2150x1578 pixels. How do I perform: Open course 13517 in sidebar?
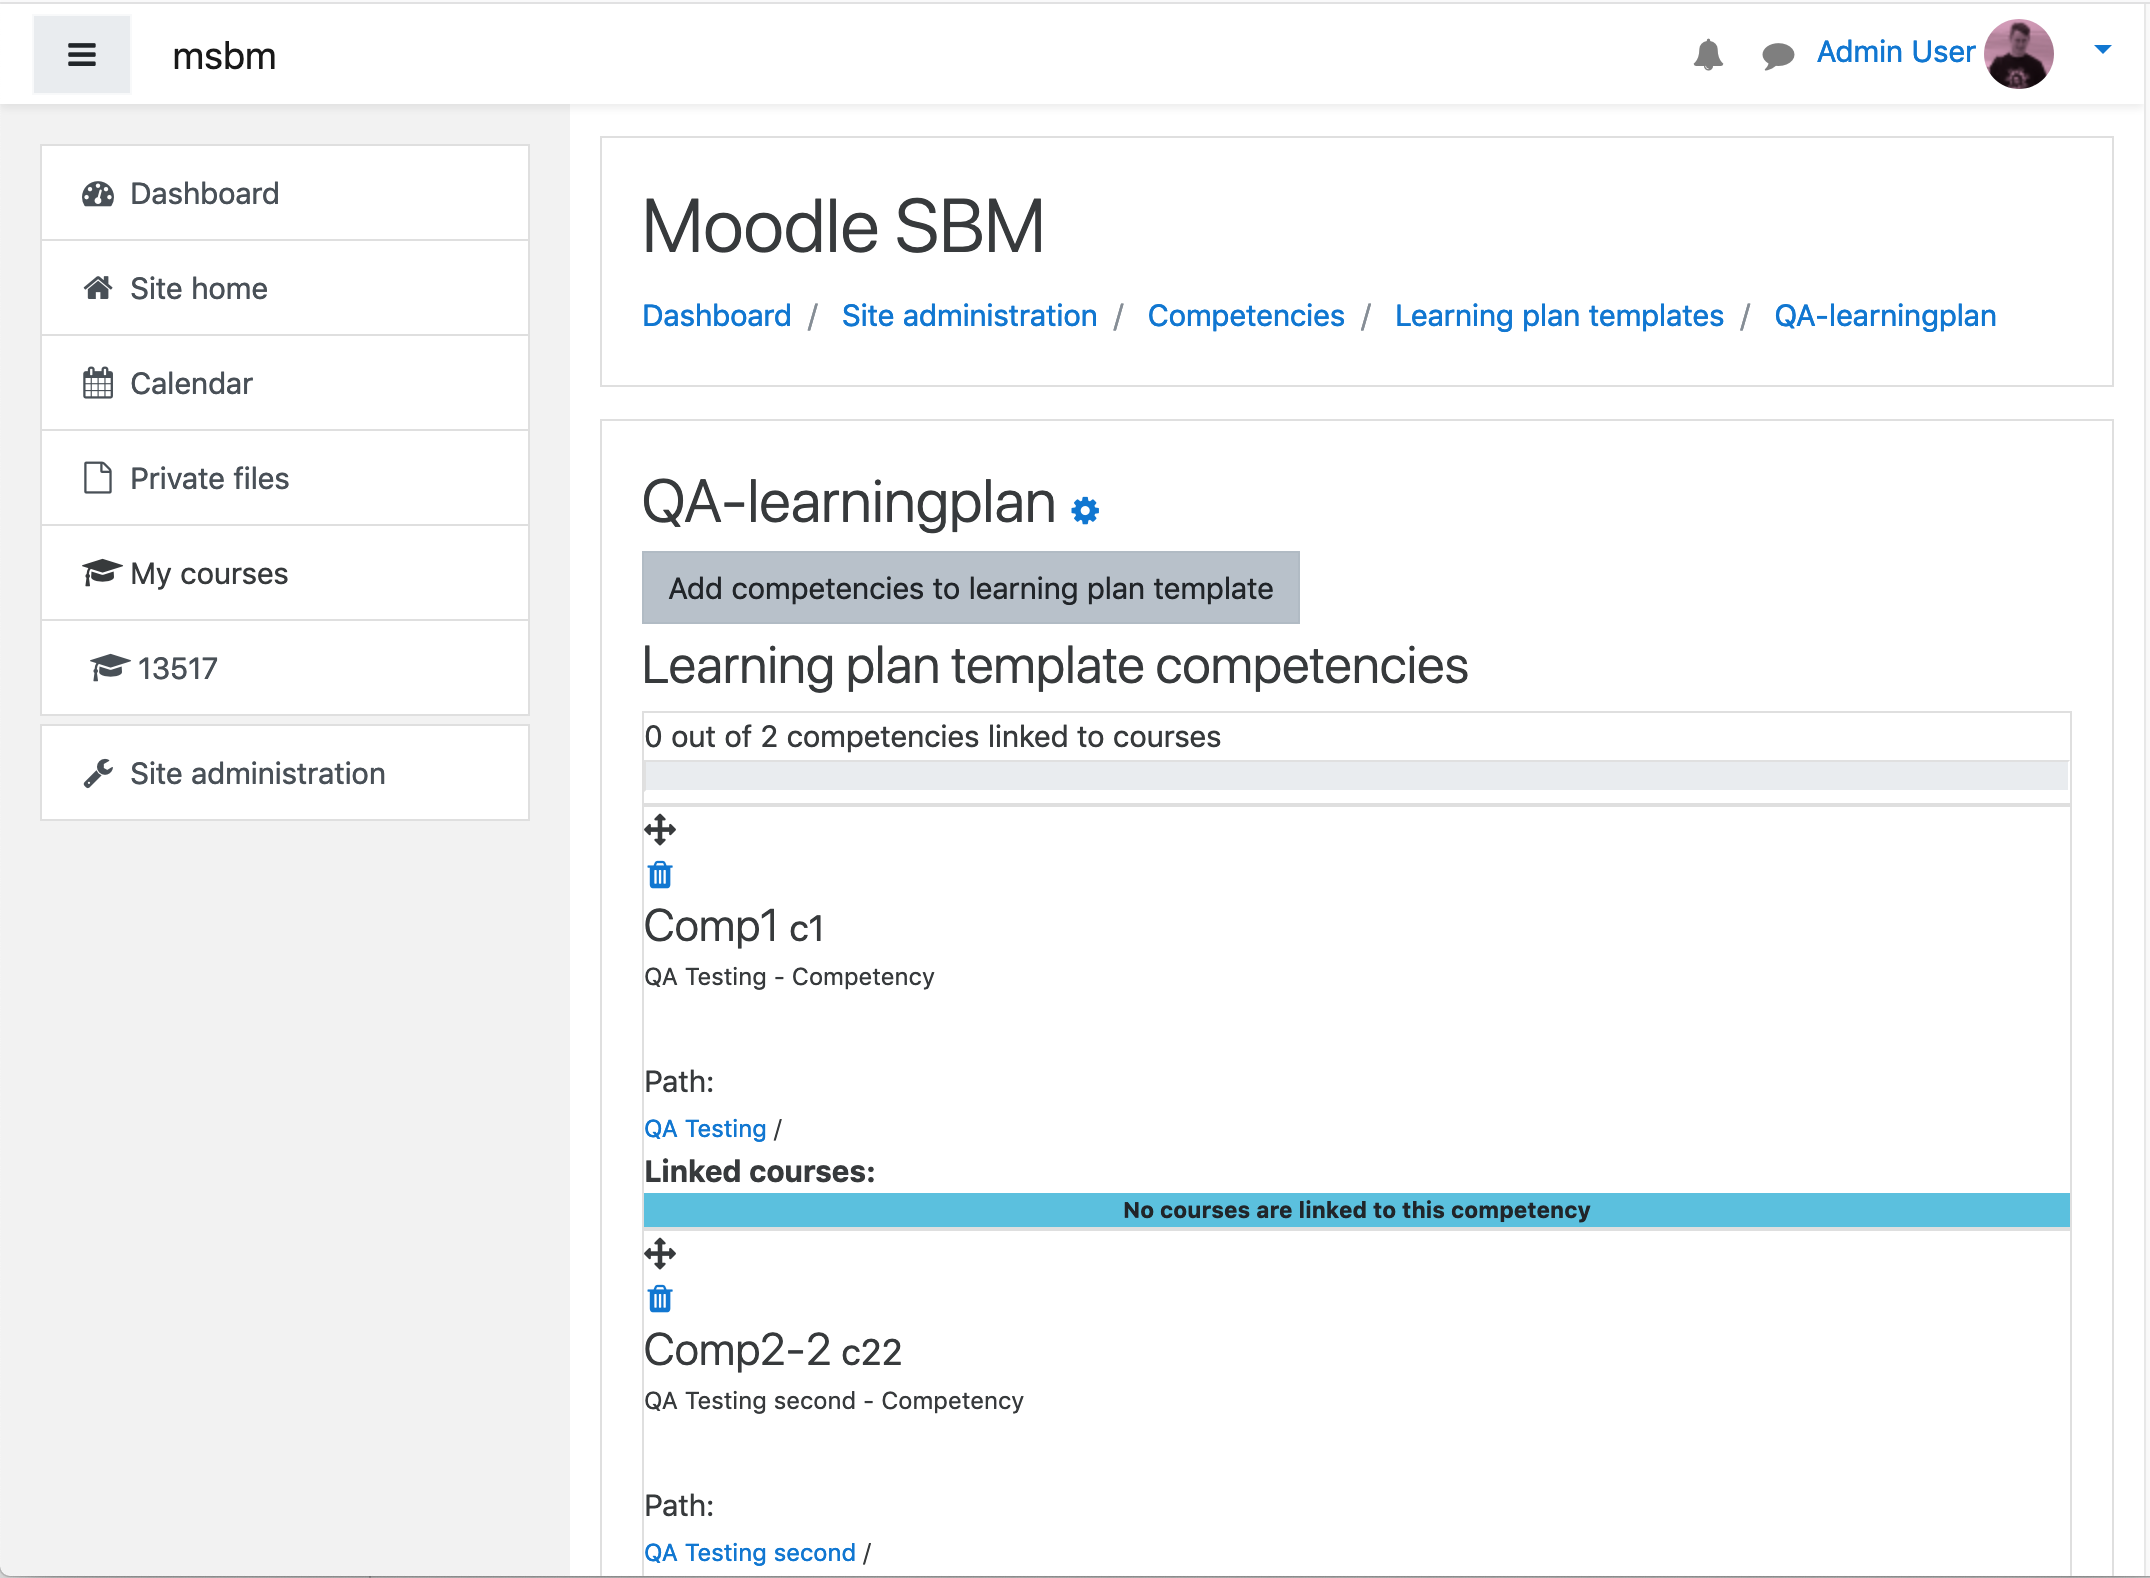click(x=285, y=668)
